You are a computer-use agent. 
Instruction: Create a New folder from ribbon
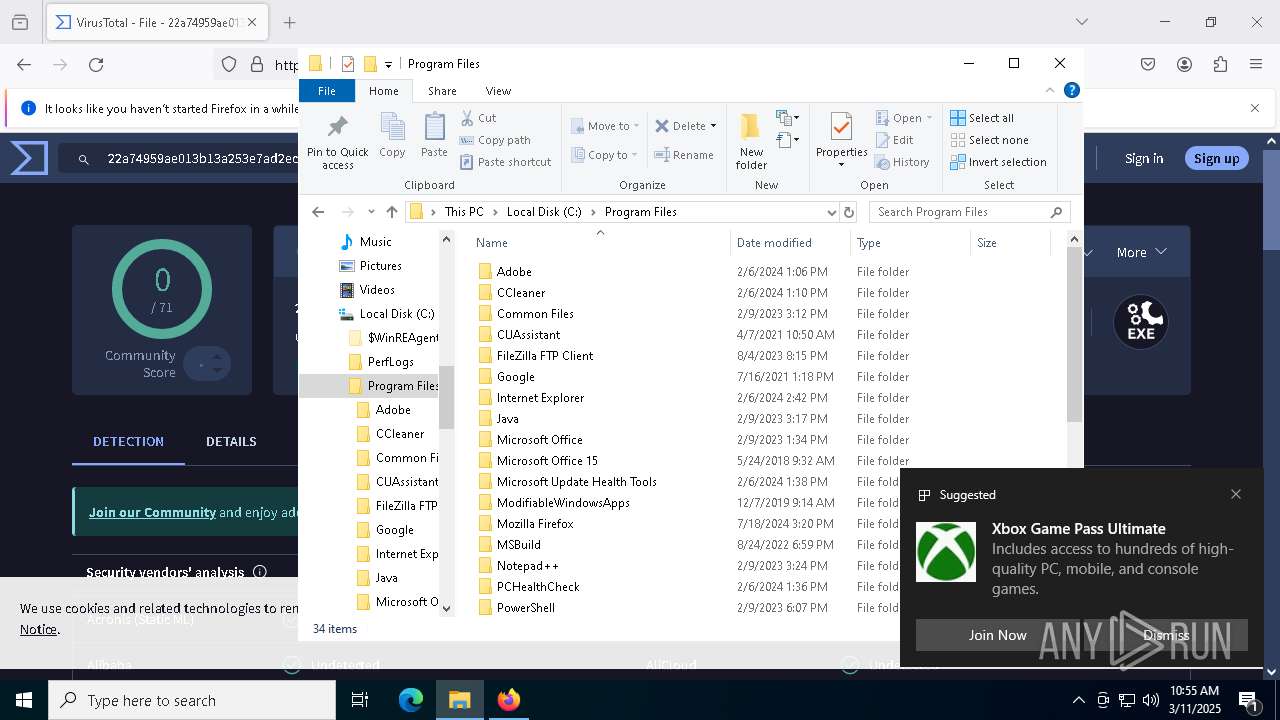(751, 141)
